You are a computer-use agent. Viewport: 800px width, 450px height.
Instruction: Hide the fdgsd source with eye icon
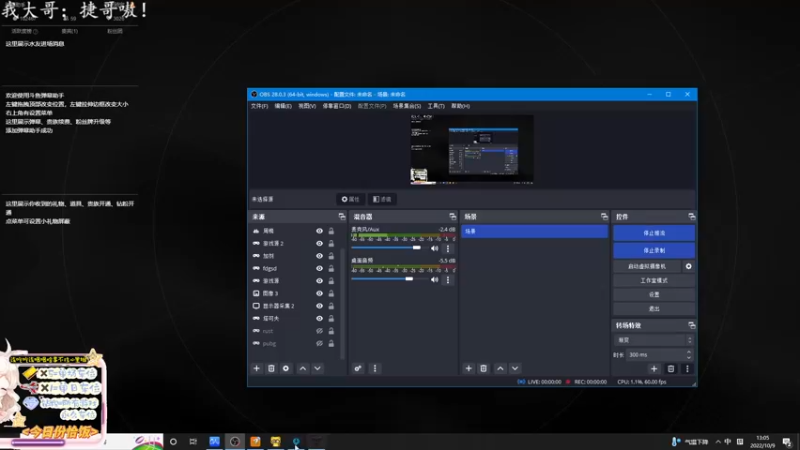point(319,268)
